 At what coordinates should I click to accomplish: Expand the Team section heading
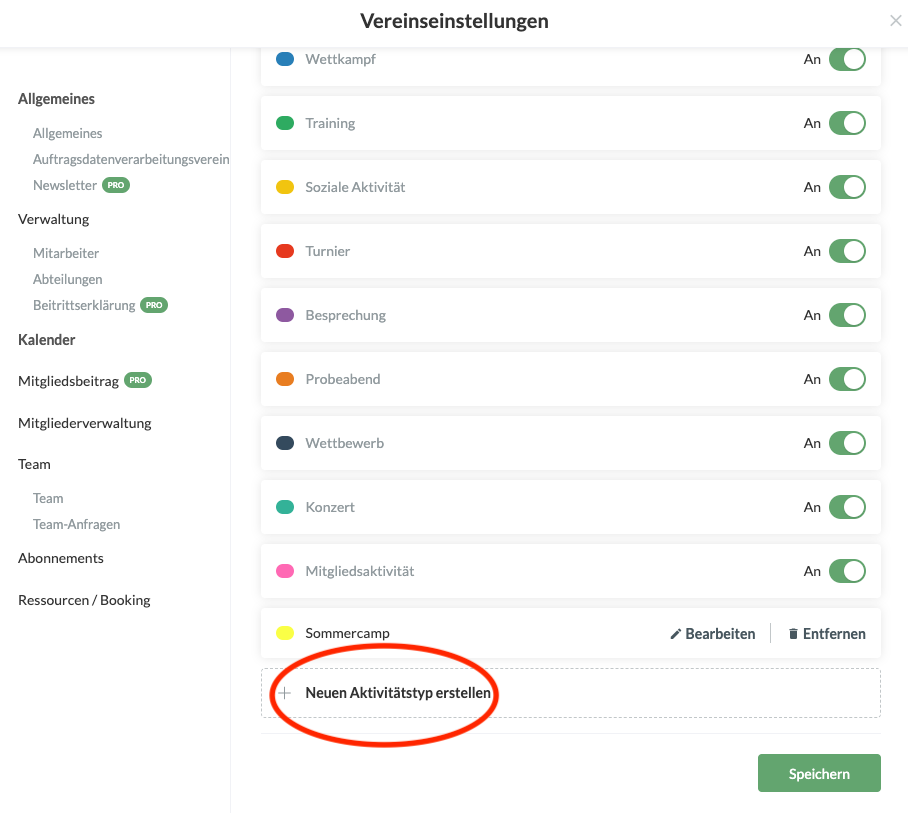click(x=34, y=464)
